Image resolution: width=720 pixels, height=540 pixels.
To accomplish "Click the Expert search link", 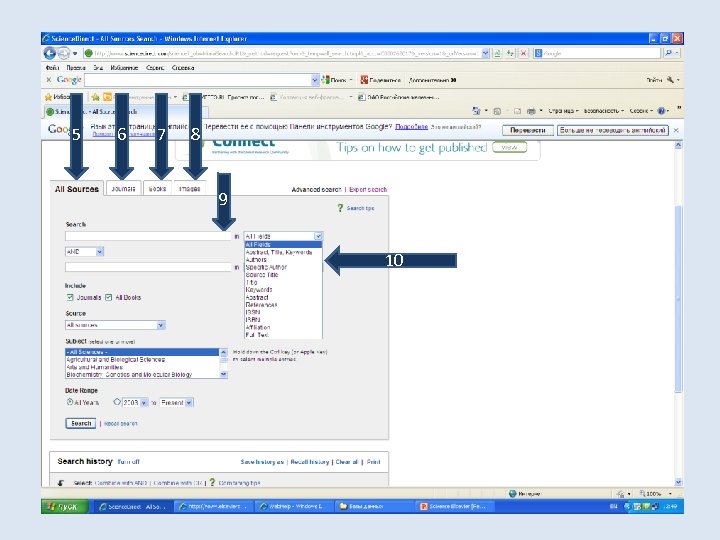I will (x=368, y=189).
